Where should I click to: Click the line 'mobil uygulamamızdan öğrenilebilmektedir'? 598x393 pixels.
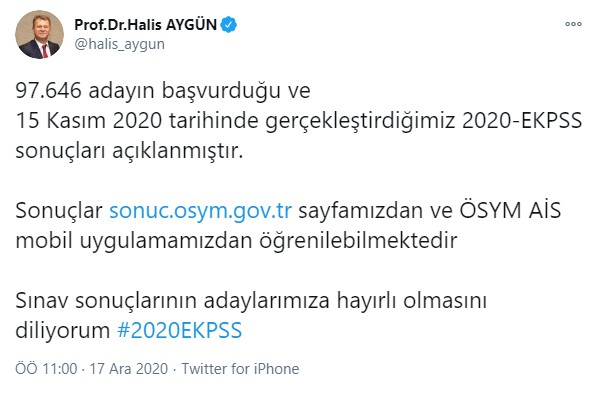pos(236,241)
